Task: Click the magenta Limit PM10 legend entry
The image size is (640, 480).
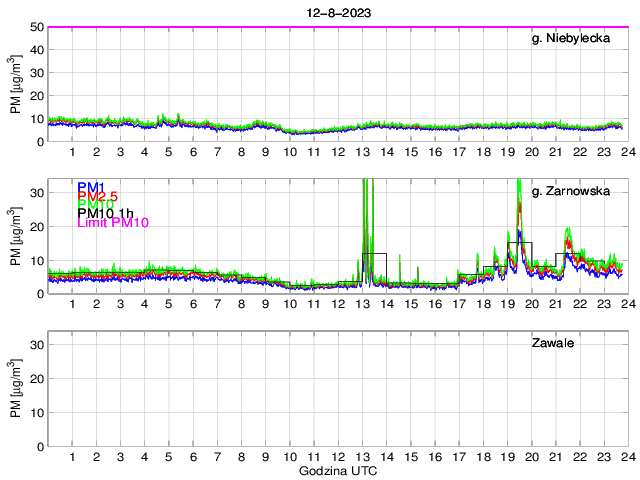Action: tap(112, 223)
